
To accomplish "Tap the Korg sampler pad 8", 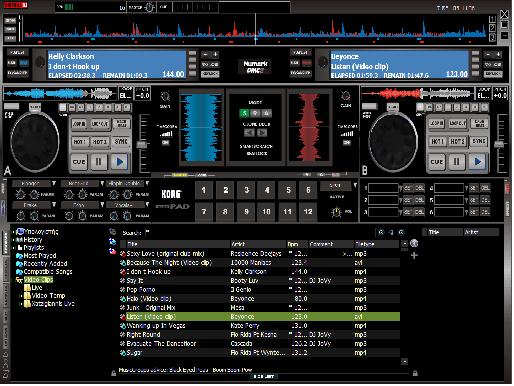I will (x=225, y=212).
